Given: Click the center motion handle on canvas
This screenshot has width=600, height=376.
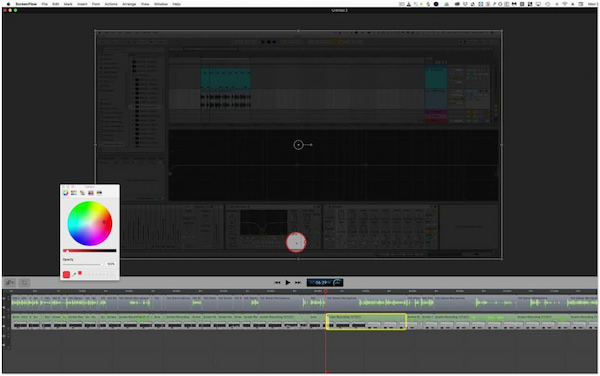Looking at the screenshot, I should [x=298, y=145].
